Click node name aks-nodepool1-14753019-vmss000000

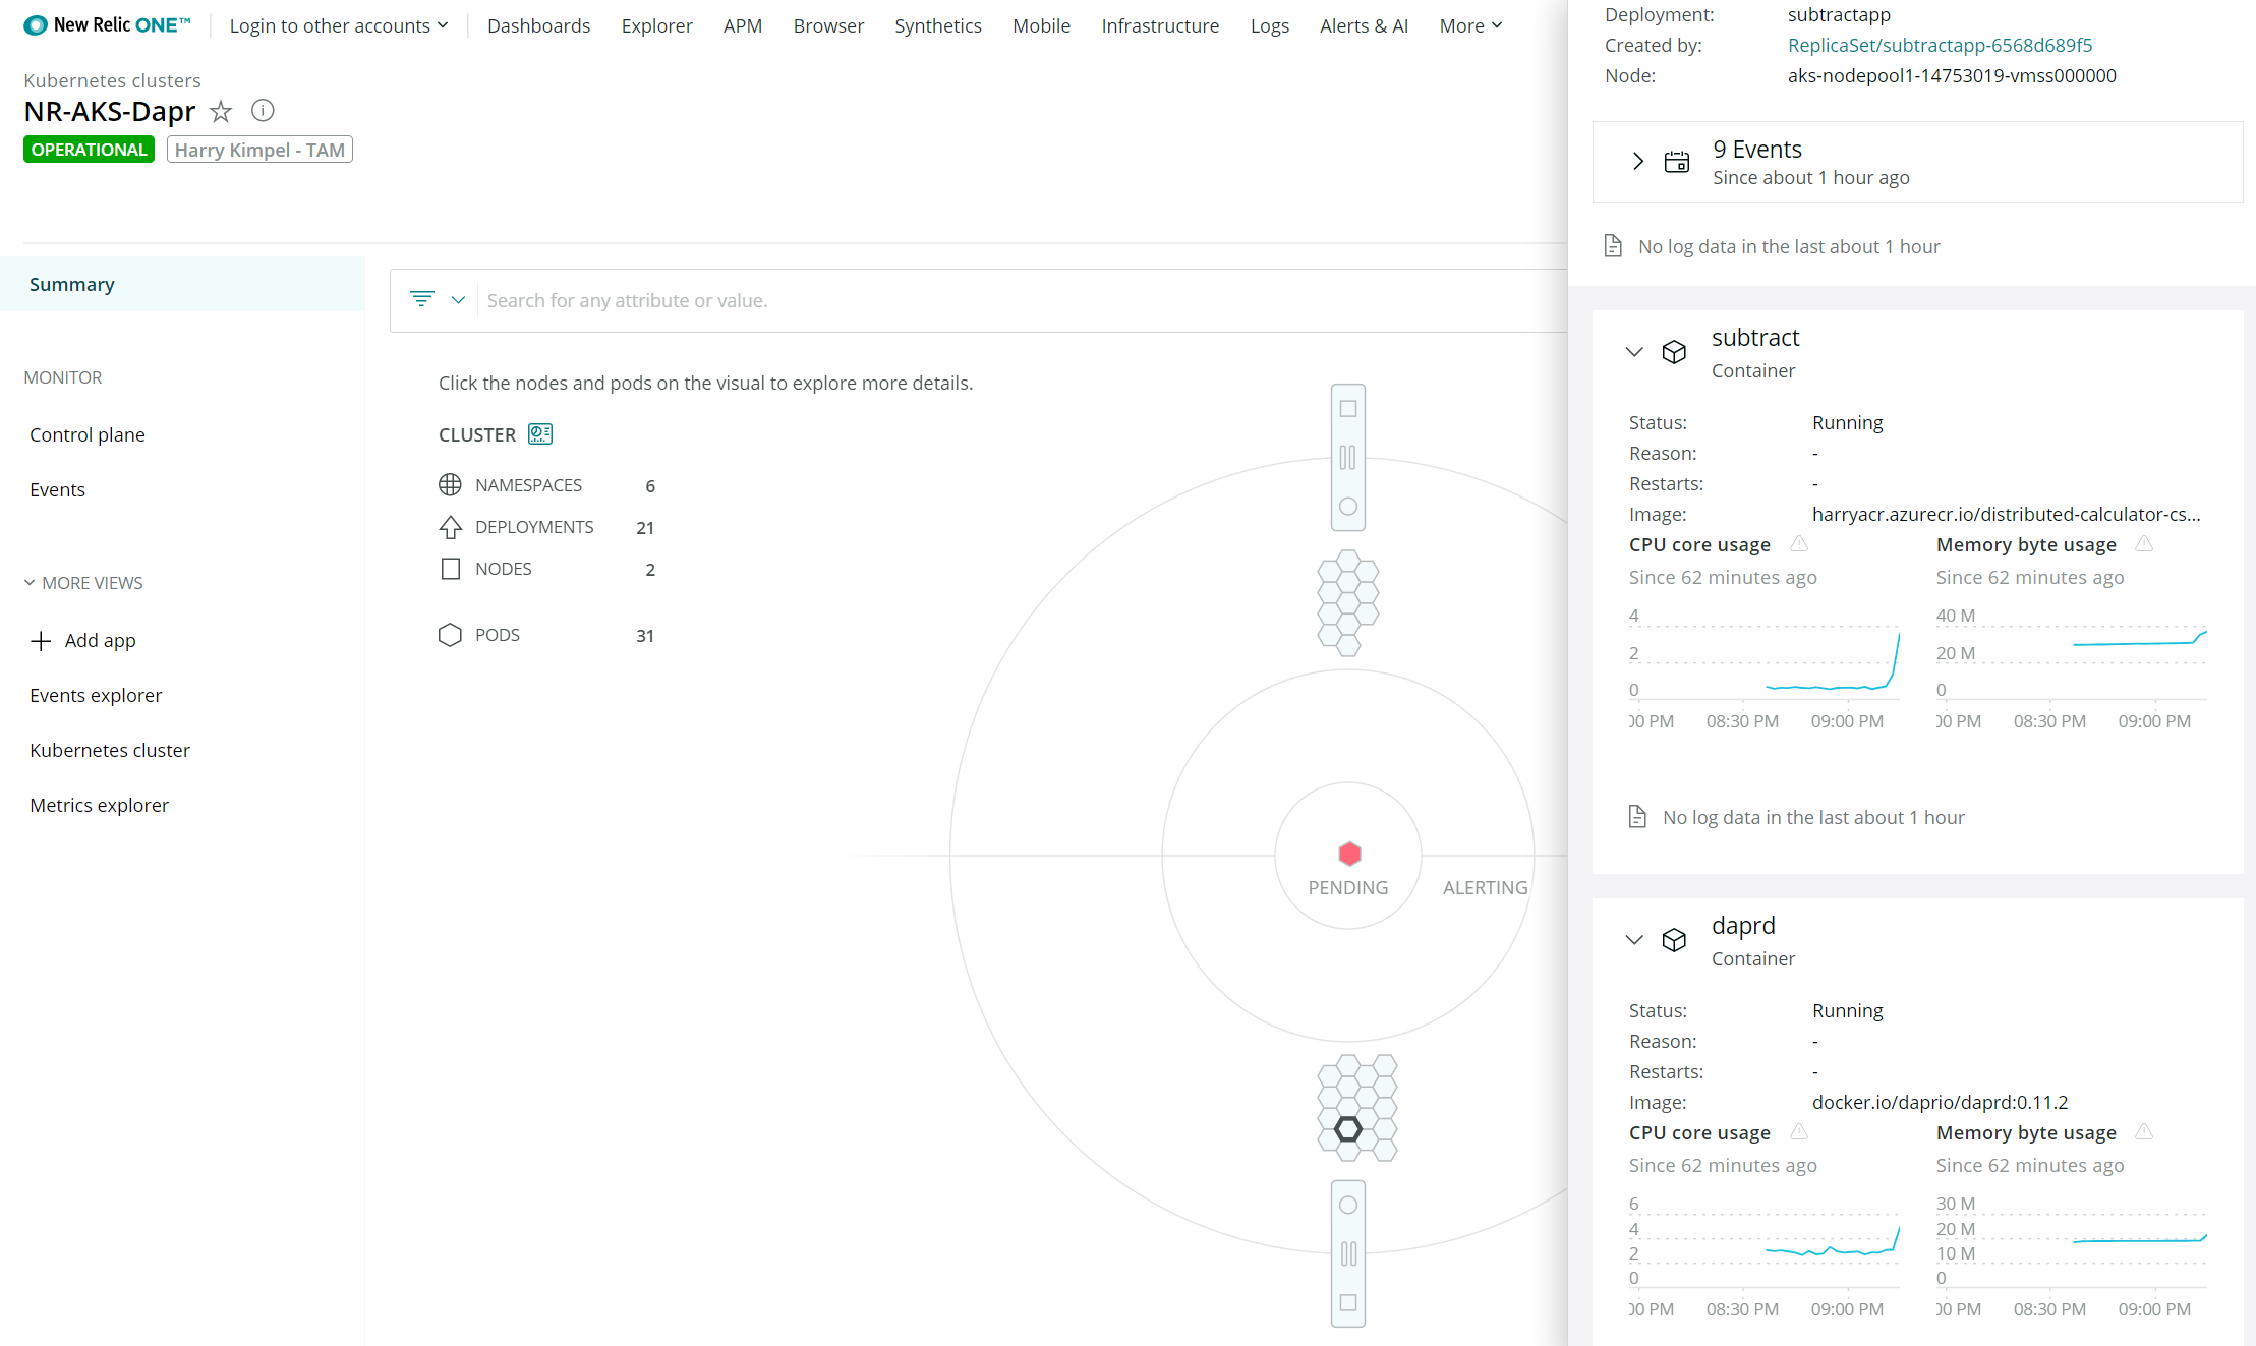1952,75
